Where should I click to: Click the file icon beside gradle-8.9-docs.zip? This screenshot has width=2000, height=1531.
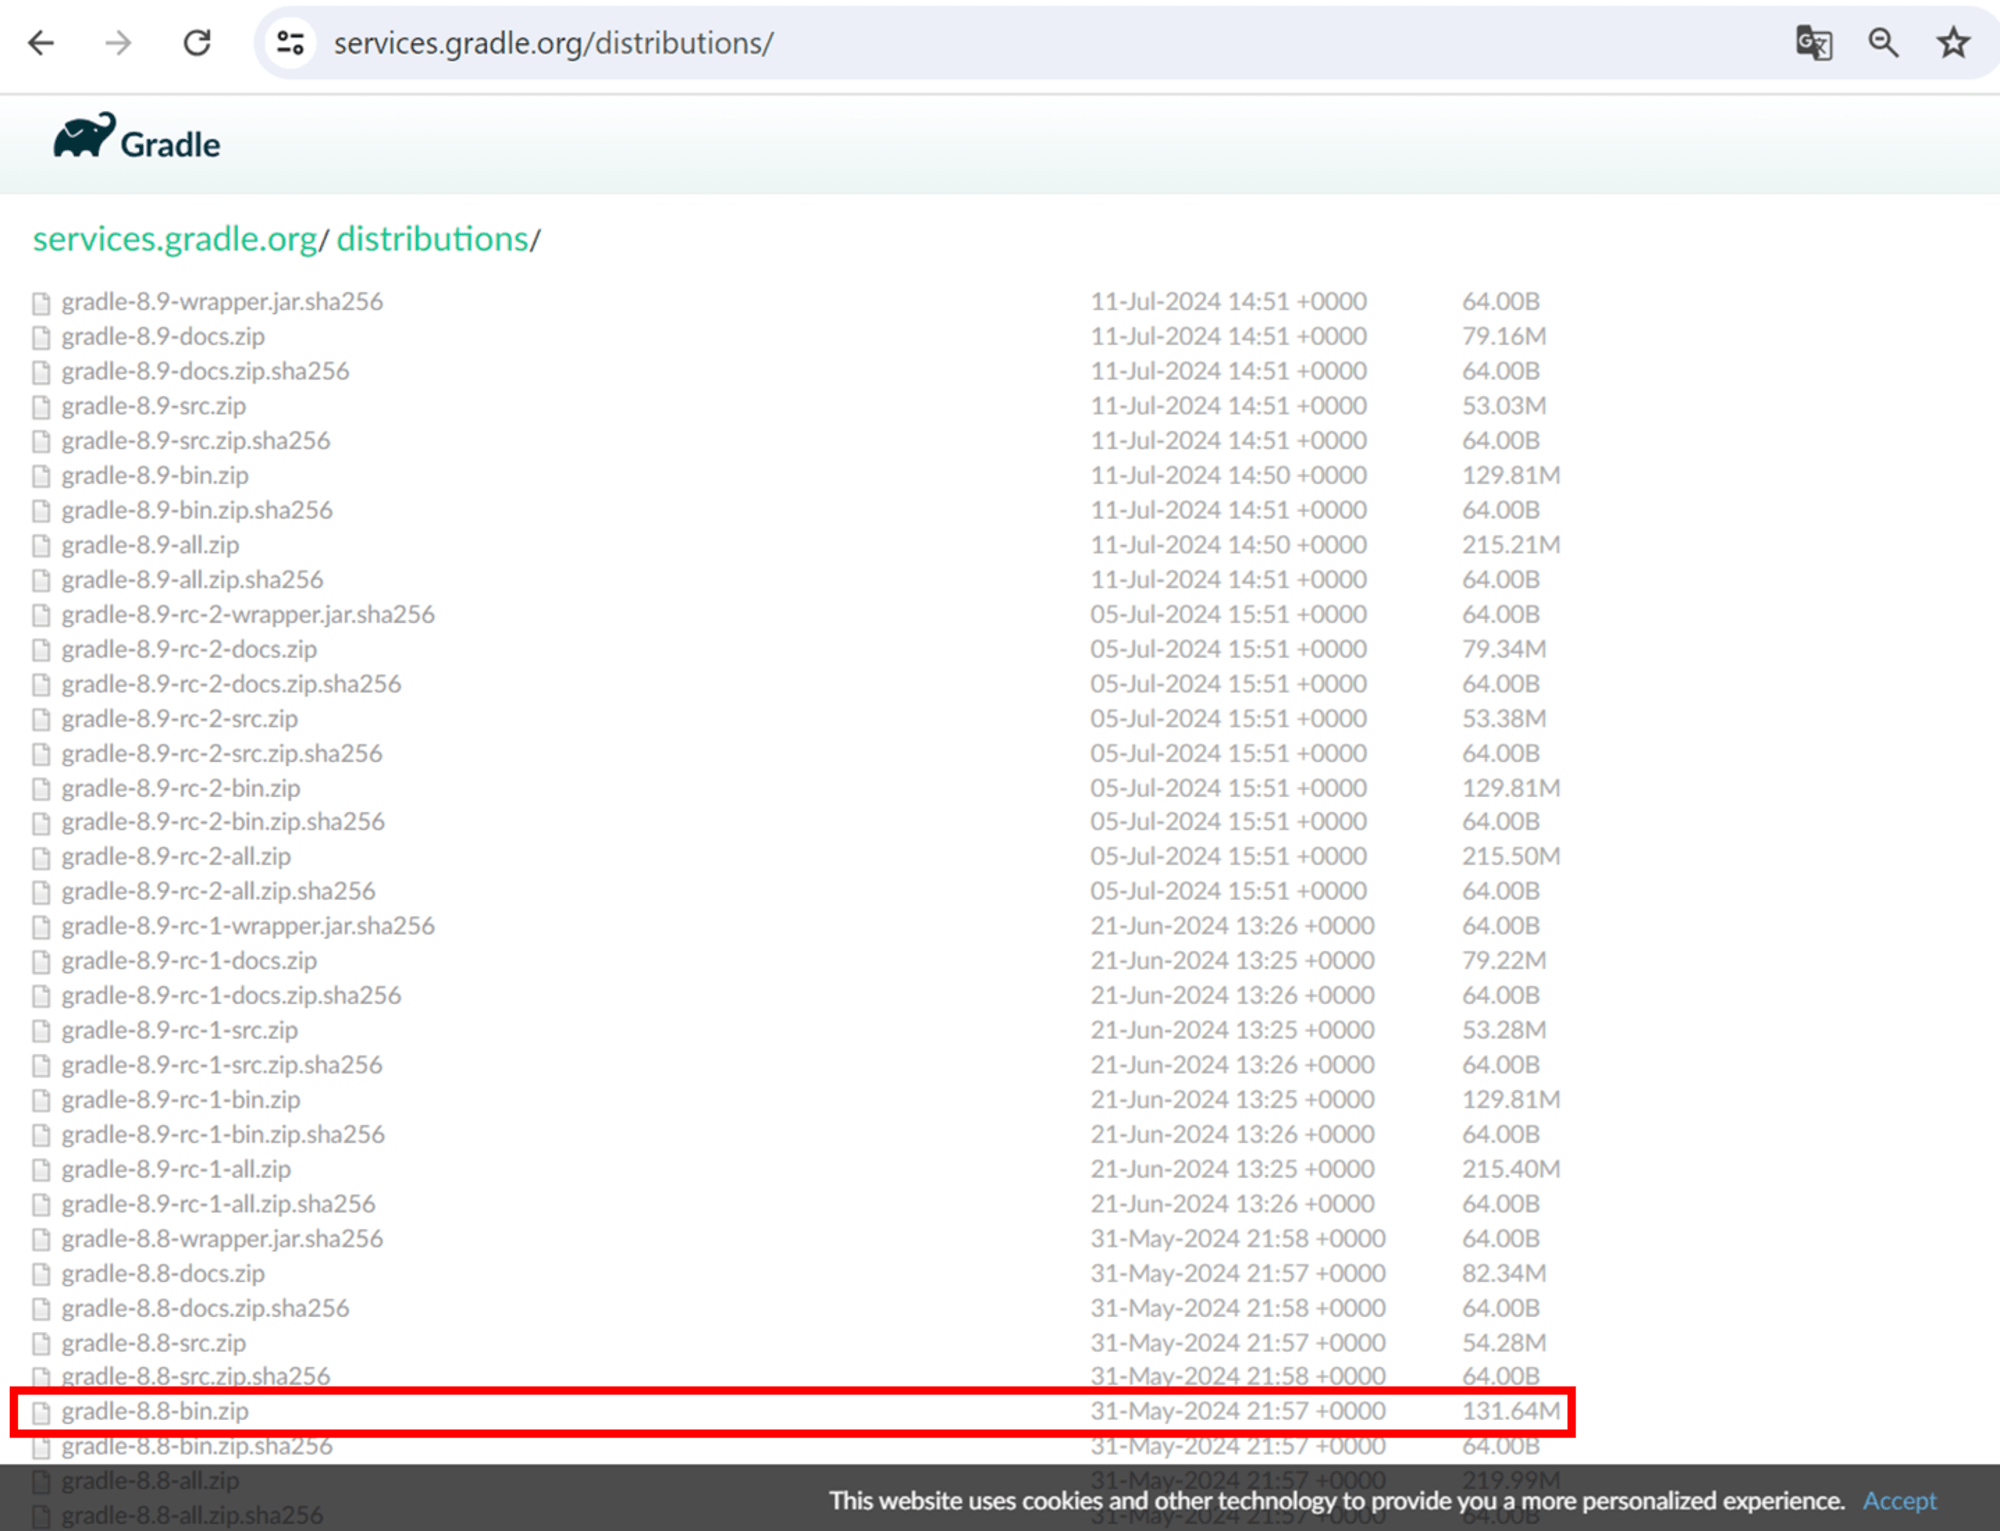[41, 337]
